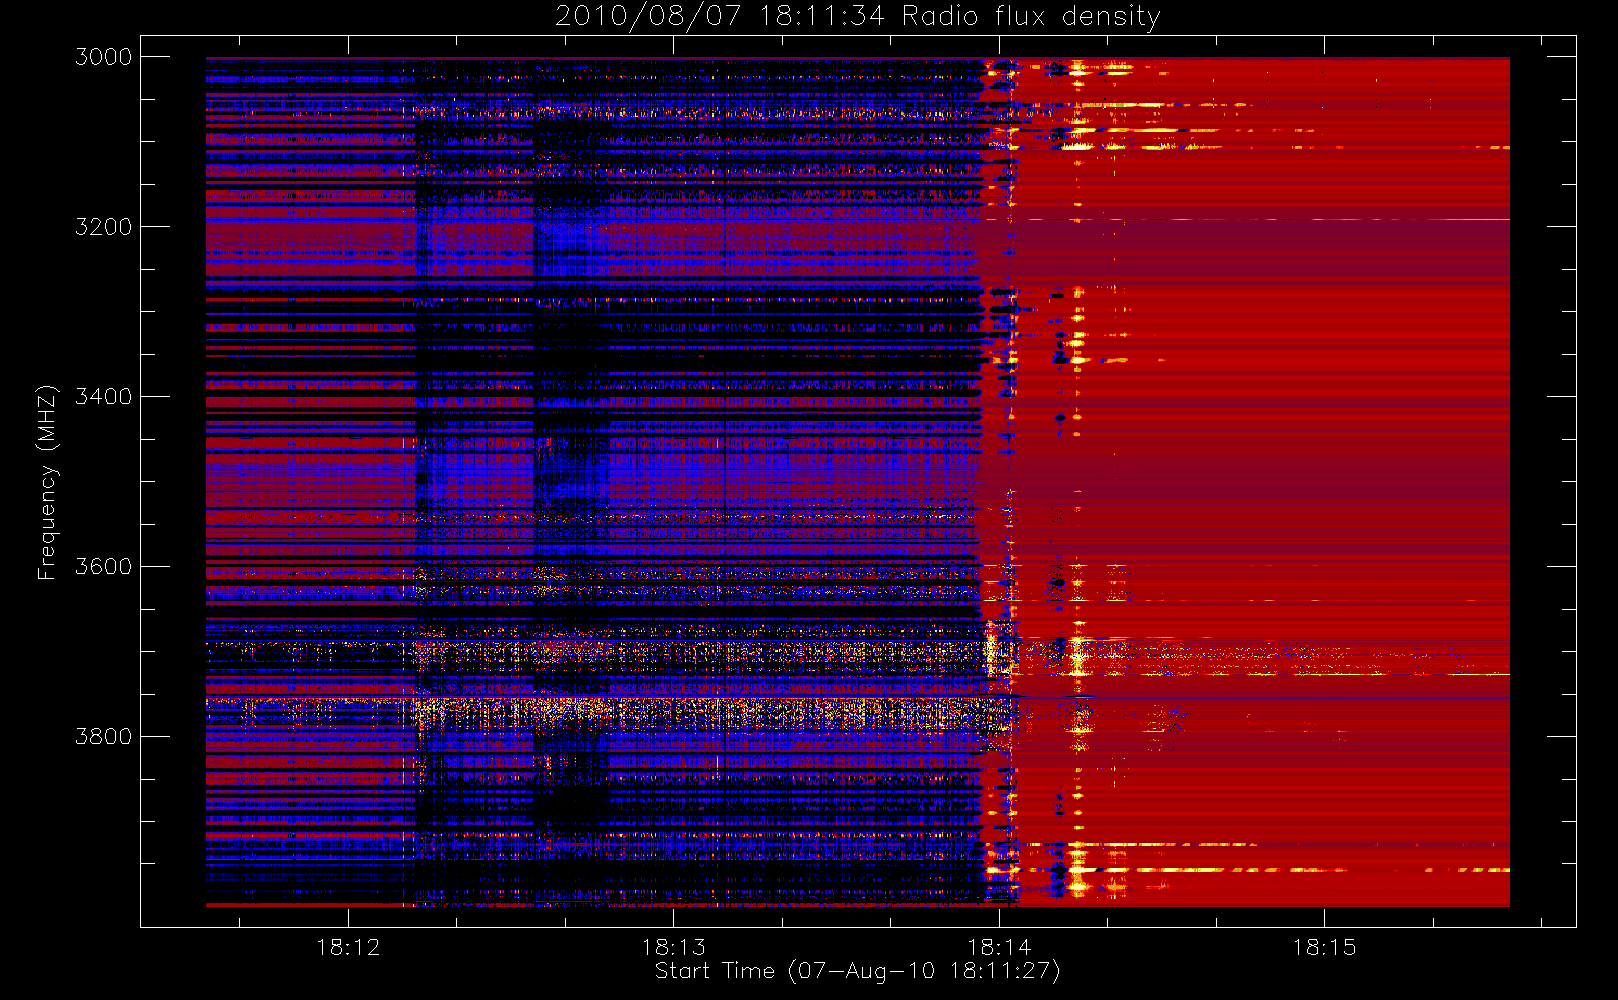Click the 18:14 time tick label
This screenshot has height=1000, width=1618.
tap(999, 947)
